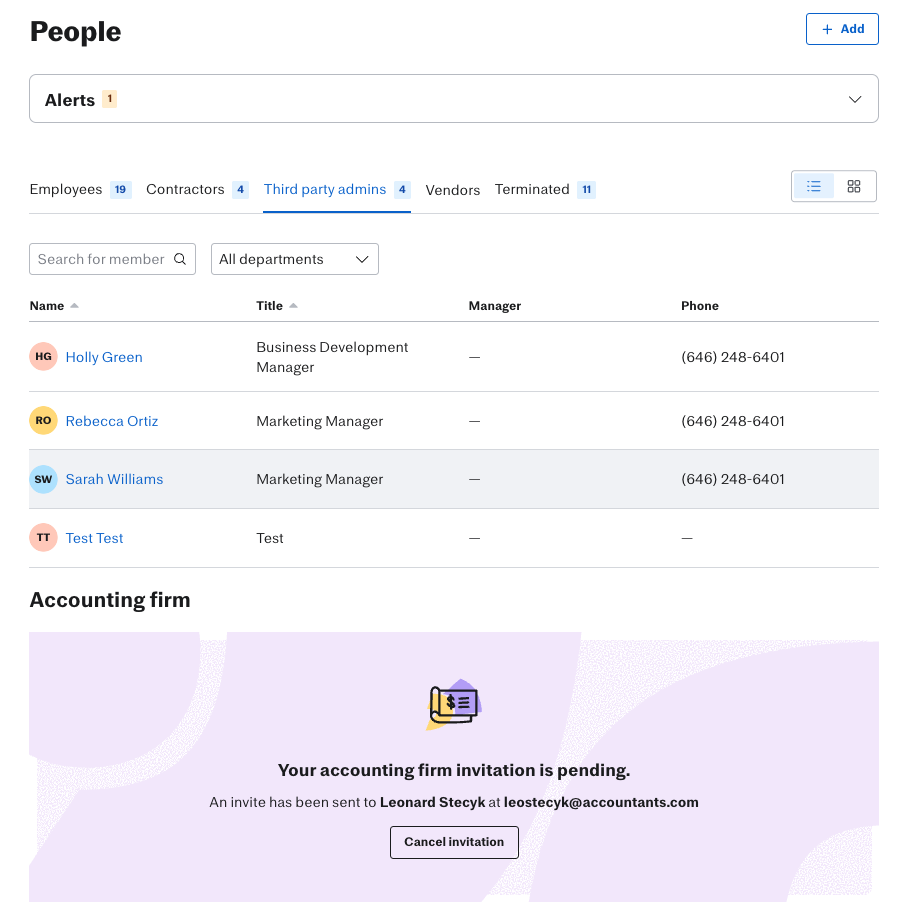899x917 pixels.
Task: Sort by Name column arrow
Action: [75, 306]
